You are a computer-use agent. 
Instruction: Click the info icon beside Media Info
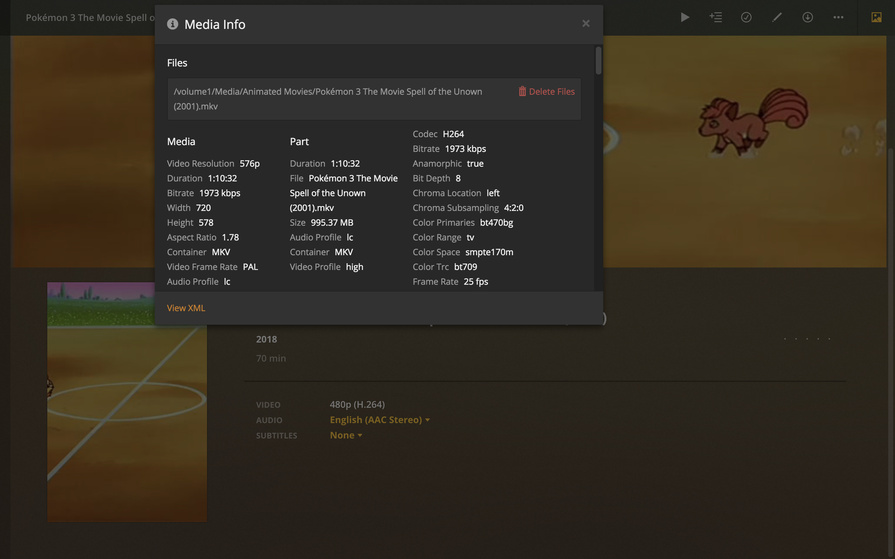point(172,24)
